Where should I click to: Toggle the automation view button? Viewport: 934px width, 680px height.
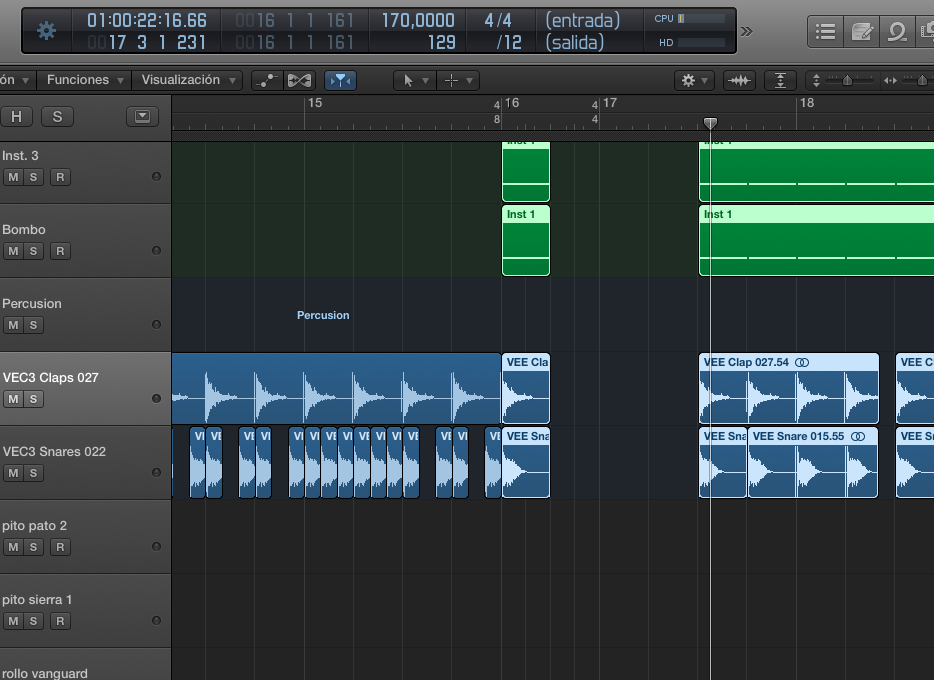click(267, 80)
